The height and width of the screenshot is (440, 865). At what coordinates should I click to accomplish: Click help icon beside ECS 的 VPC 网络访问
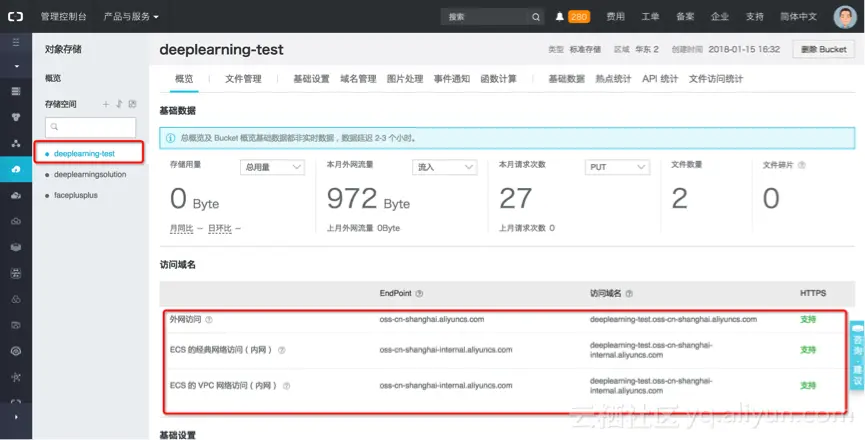pos(286,386)
